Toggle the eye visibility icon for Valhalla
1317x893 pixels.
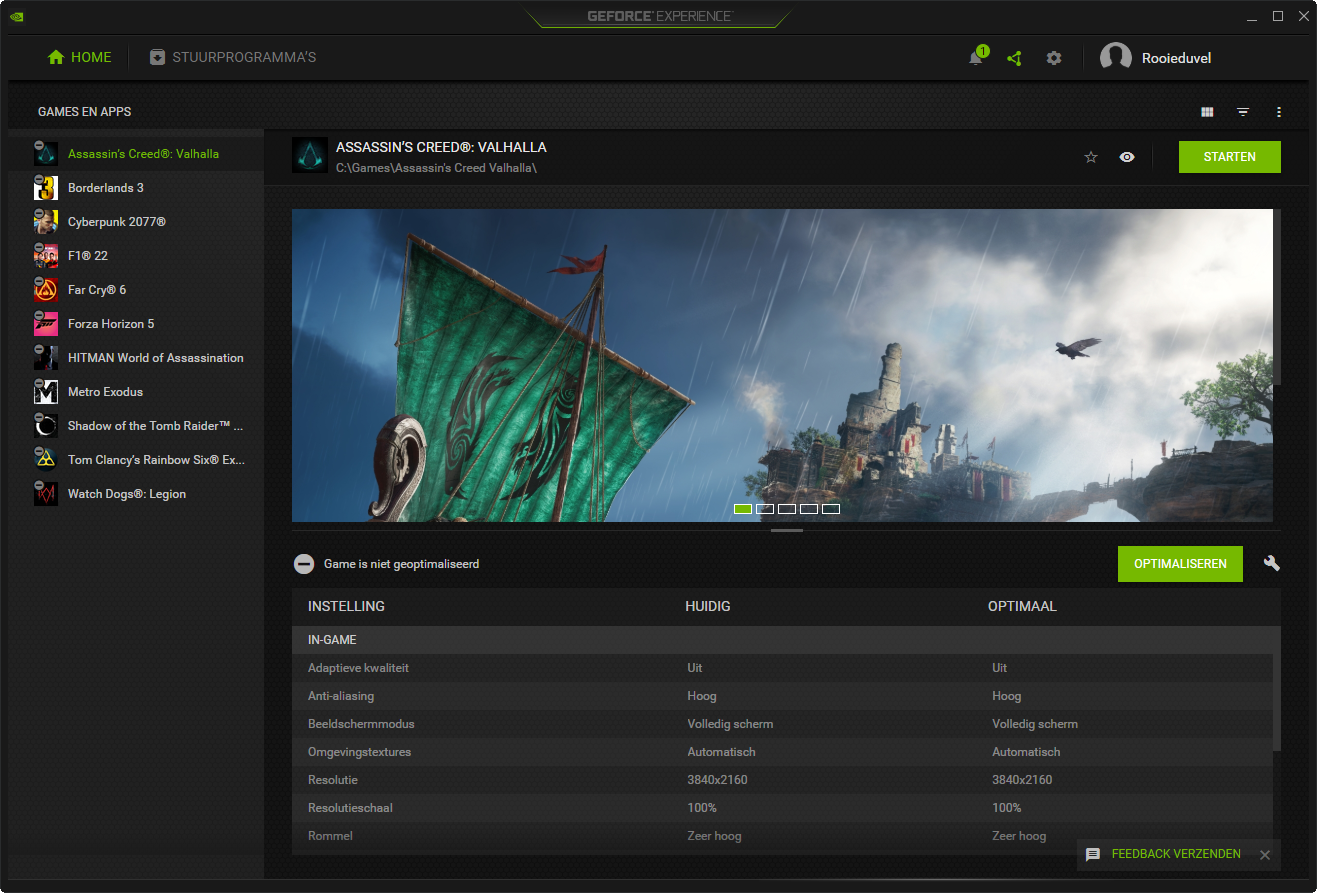coord(1127,157)
